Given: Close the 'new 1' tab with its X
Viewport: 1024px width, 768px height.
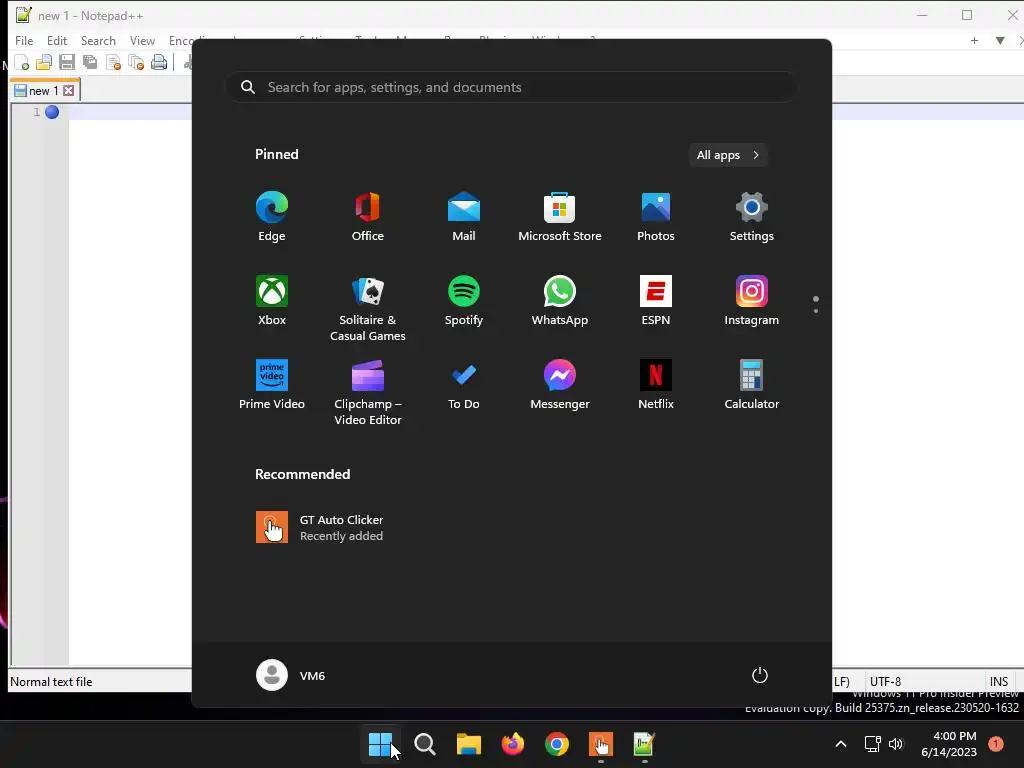Looking at the screenshot, I should tap(69, 91).
